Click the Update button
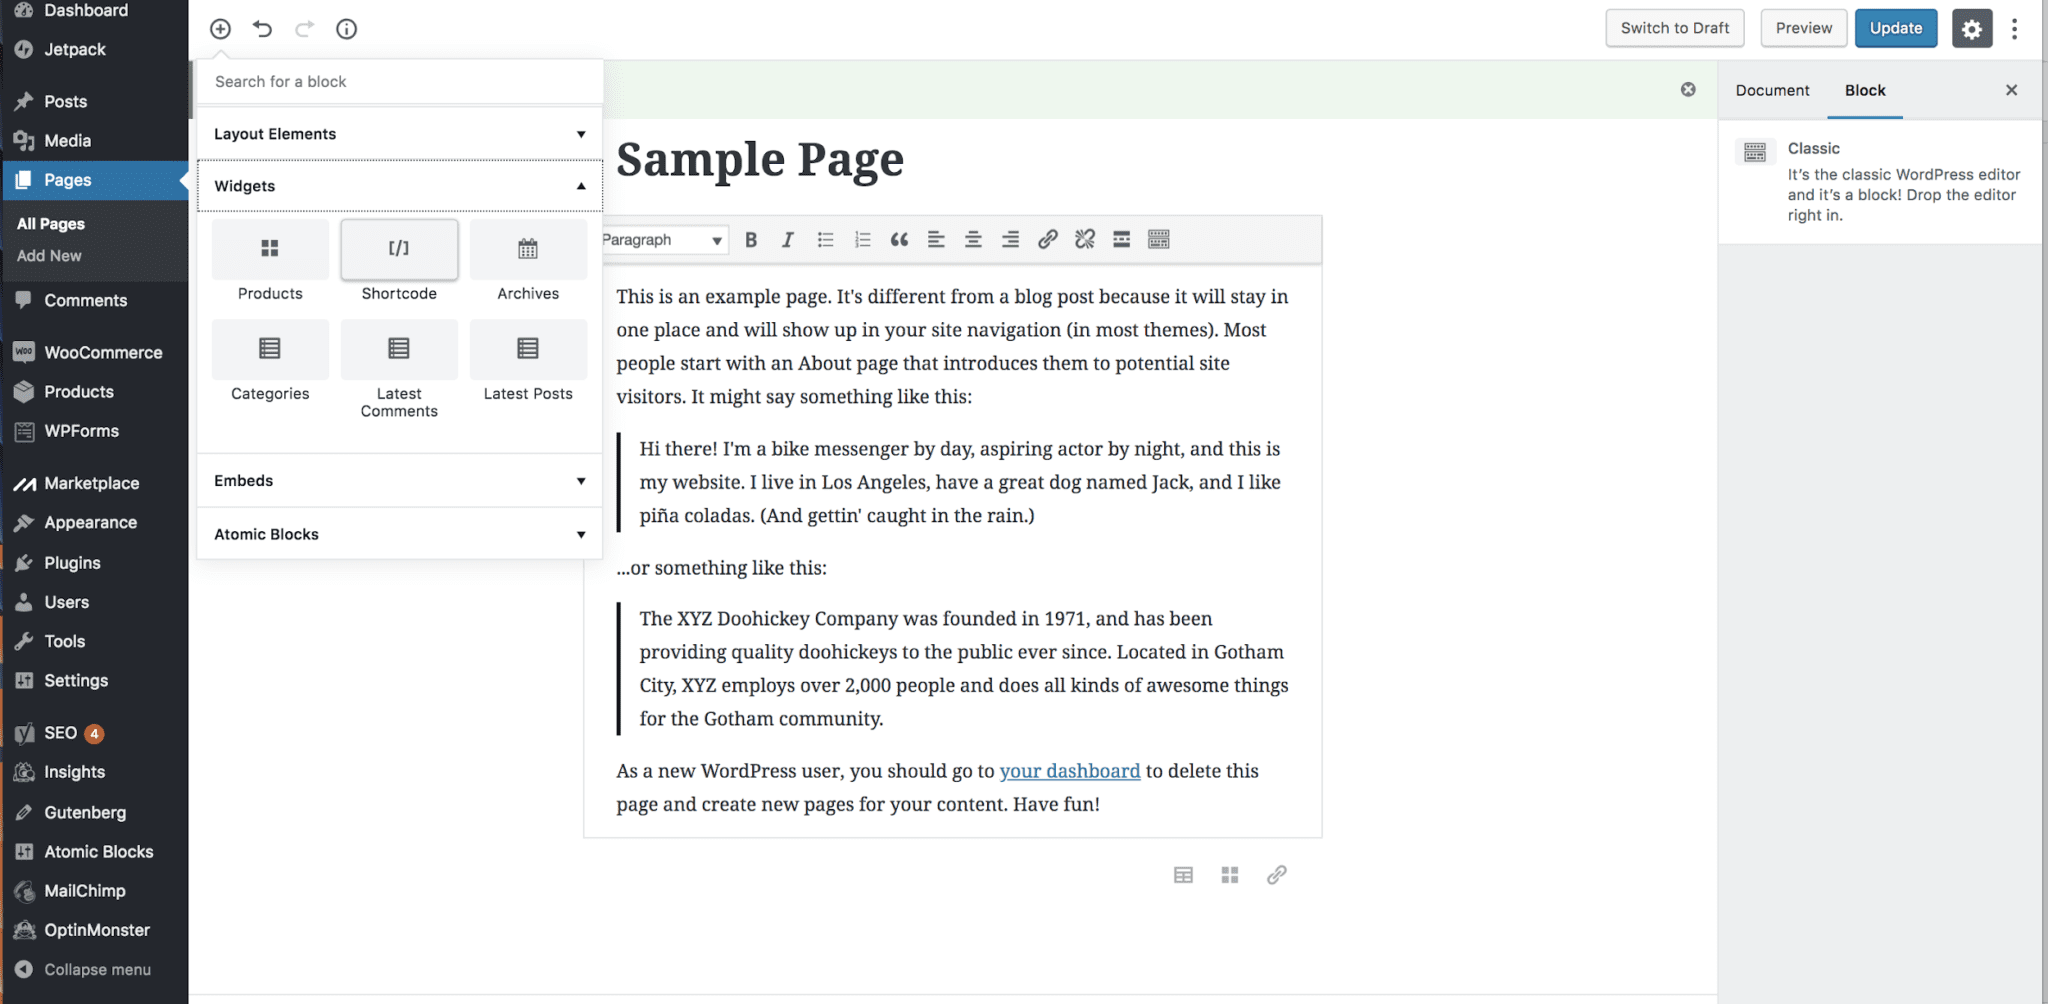This screenshot has height=1004, width=2048. [x=1895, y=28]
